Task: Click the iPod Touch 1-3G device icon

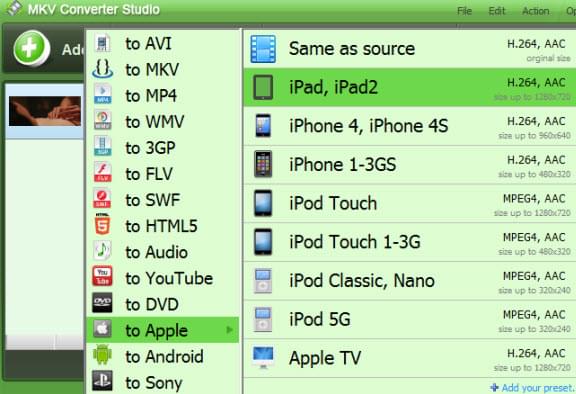Action: point(263,242)
